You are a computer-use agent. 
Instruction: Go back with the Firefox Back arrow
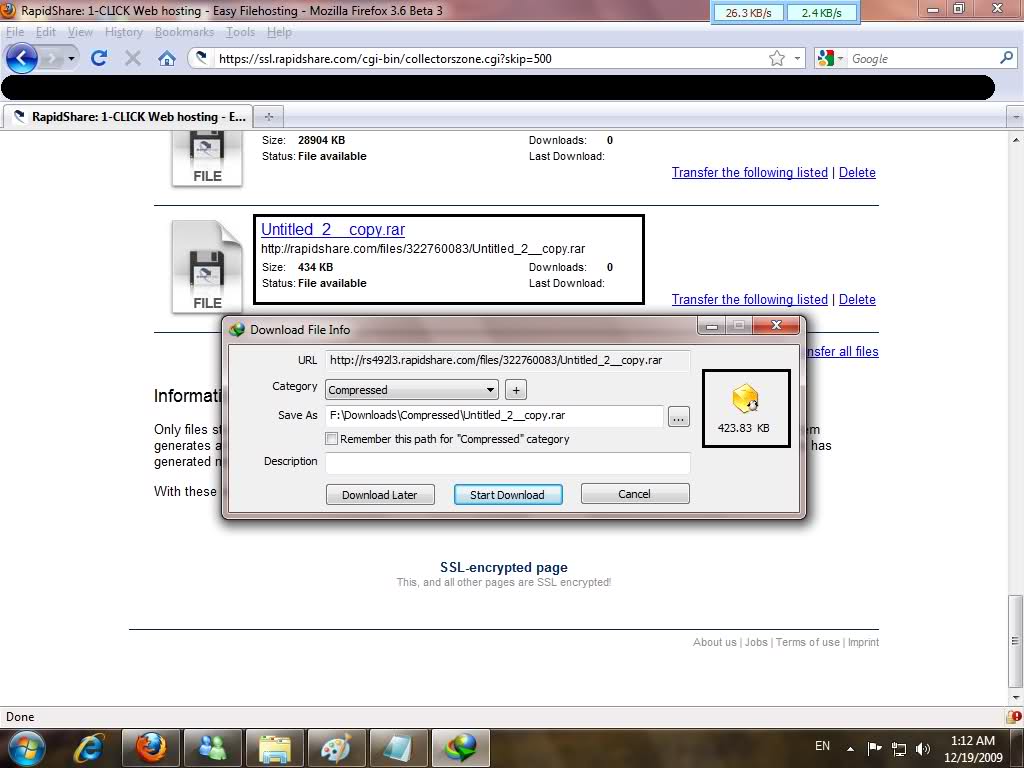pos(22,58)
